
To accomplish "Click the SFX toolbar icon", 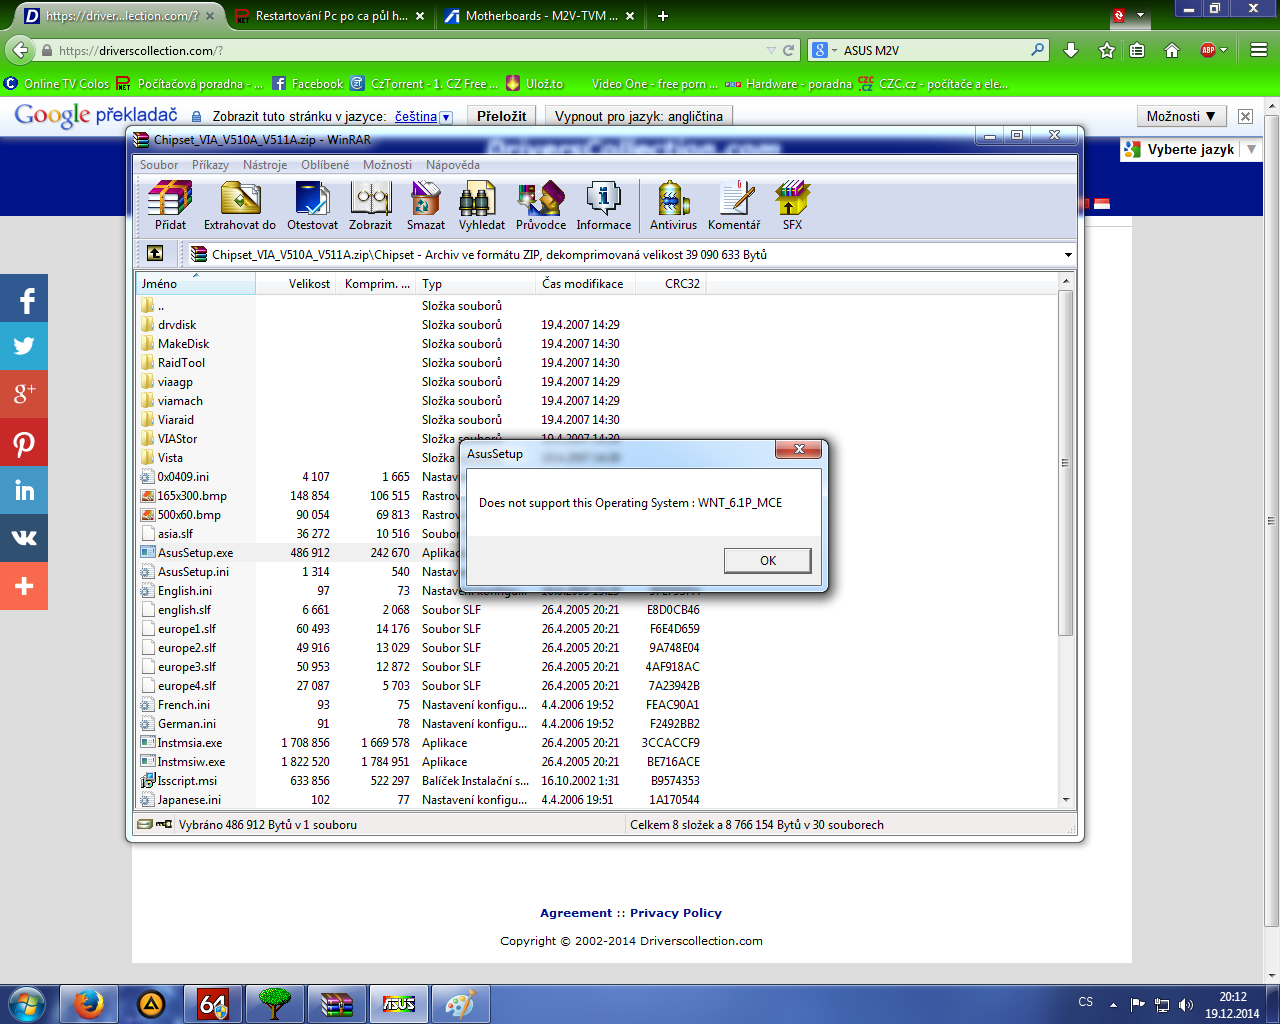I will 792,206.
